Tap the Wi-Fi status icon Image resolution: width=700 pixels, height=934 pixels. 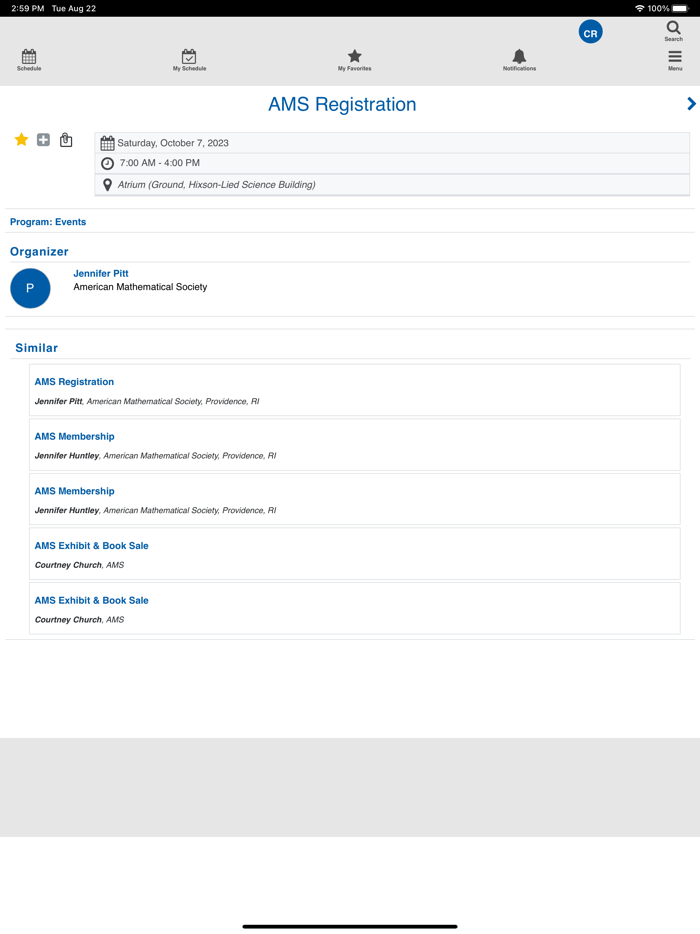pyautogui.click(x=639, y=8)
